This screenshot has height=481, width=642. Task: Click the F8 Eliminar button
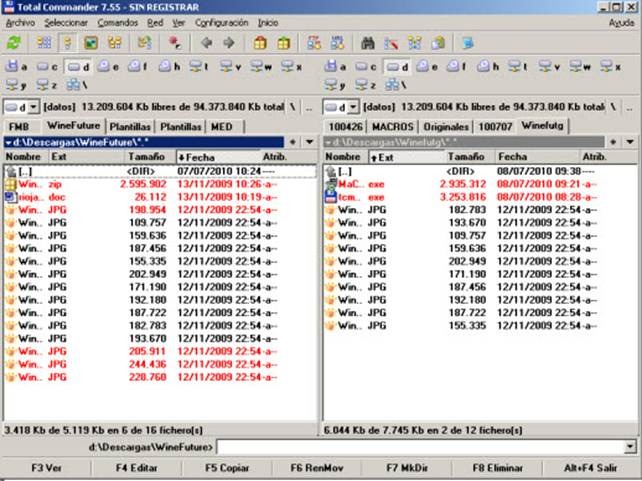(497, 468)
